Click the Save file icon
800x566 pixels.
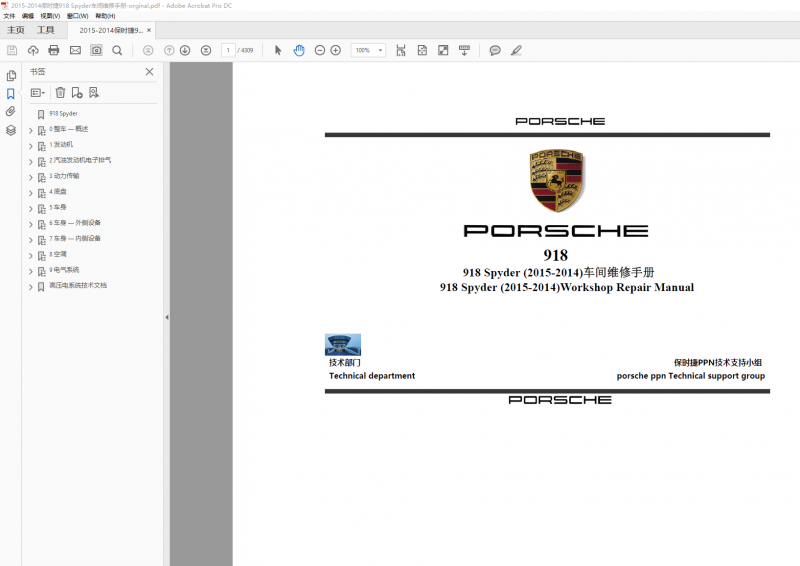[x=12, y=50]
